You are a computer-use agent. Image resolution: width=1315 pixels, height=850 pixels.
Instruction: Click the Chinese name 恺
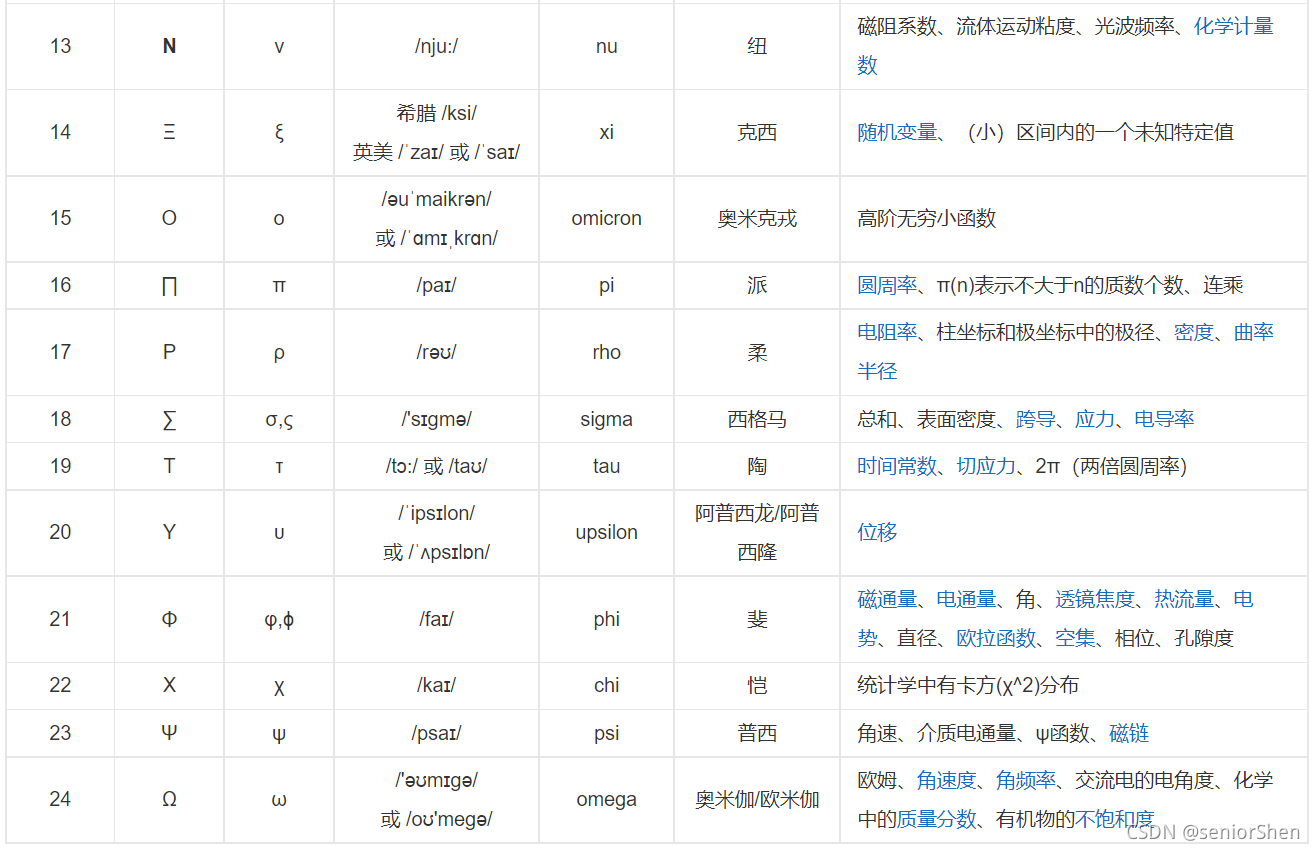point(757,685)
